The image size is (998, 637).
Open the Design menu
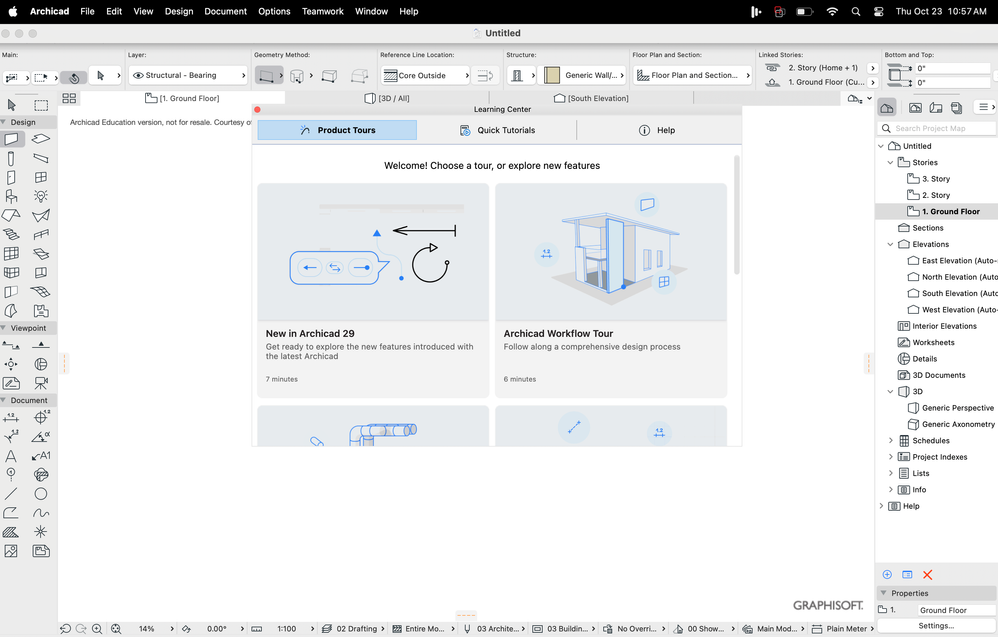click(x=179, y=11)
